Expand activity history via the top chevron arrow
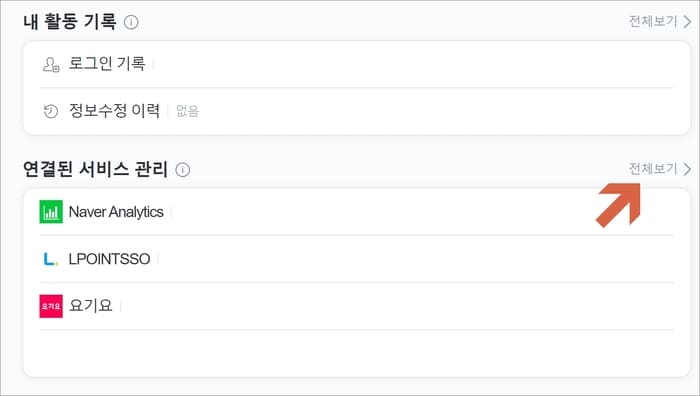Screen dimensions: 700x396 [687, 21]
